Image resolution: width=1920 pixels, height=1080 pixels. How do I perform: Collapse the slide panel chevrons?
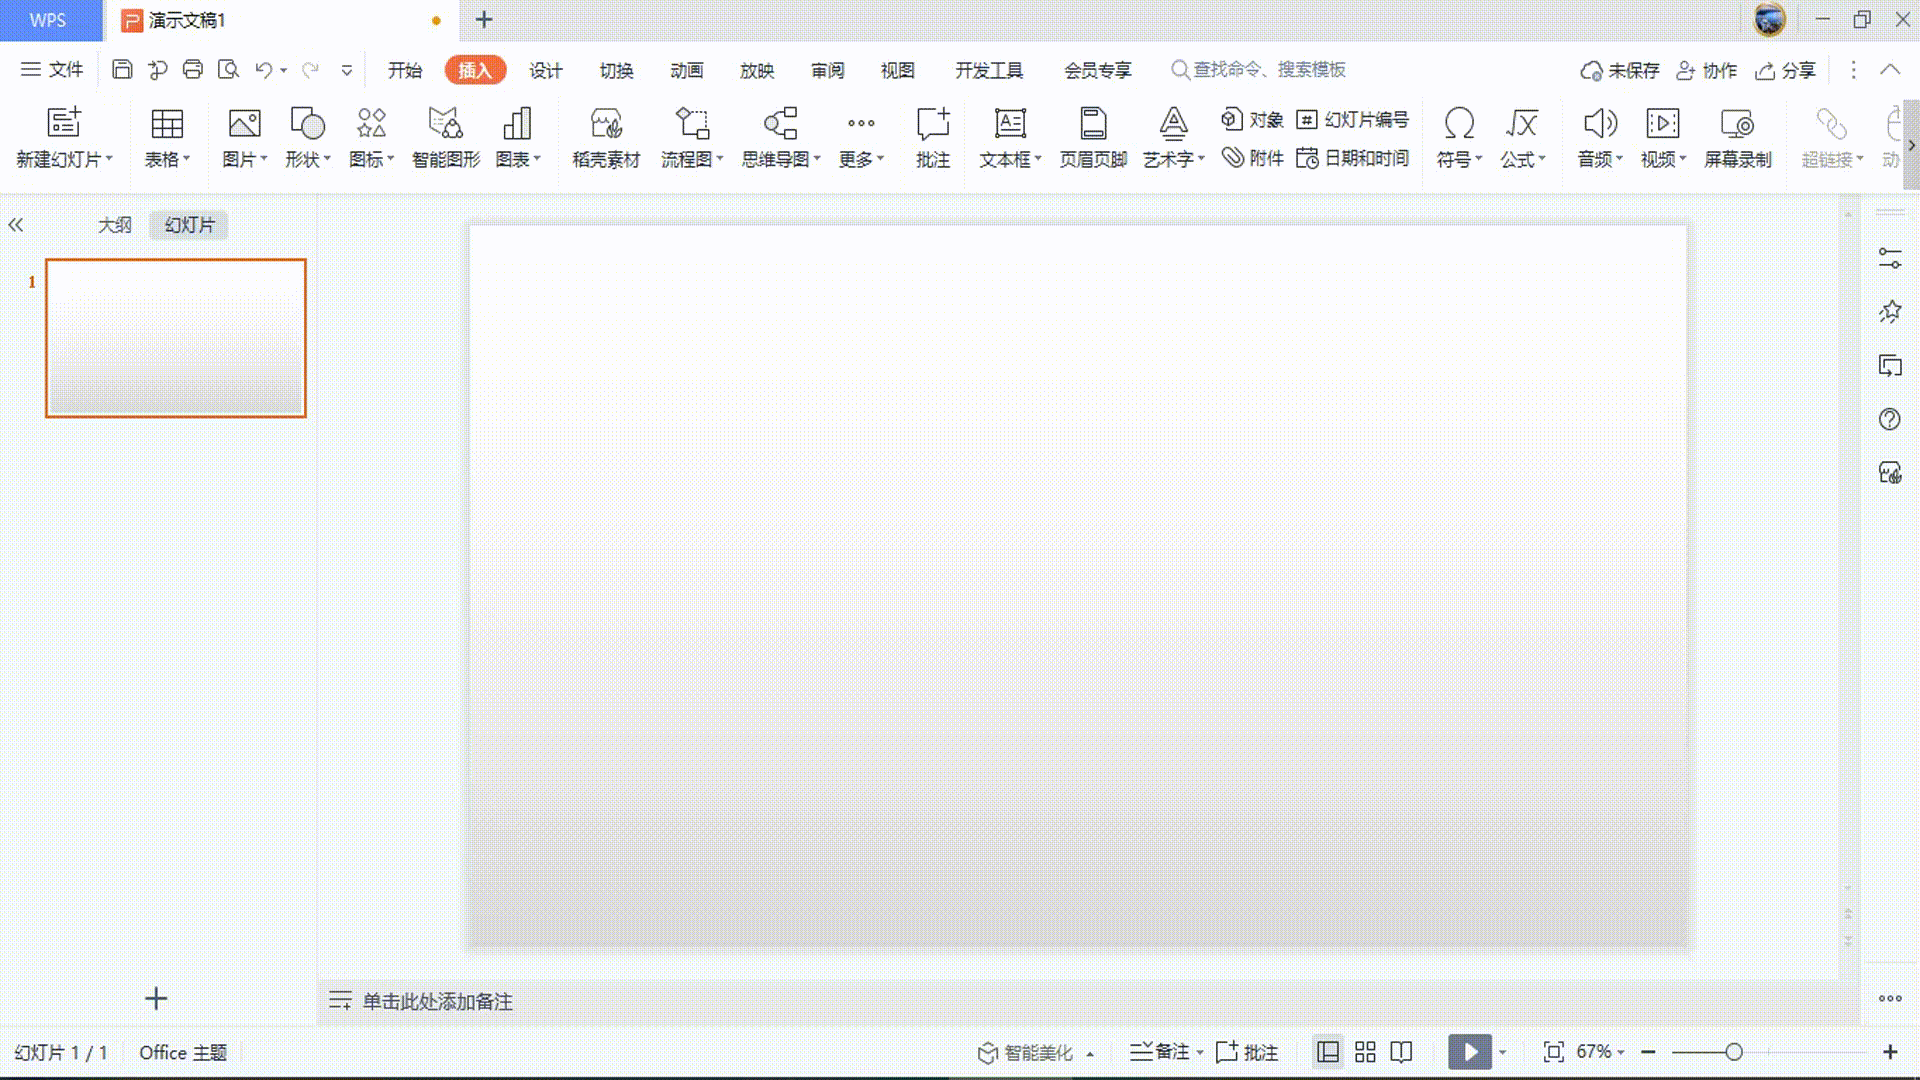[x=16, y=225]
